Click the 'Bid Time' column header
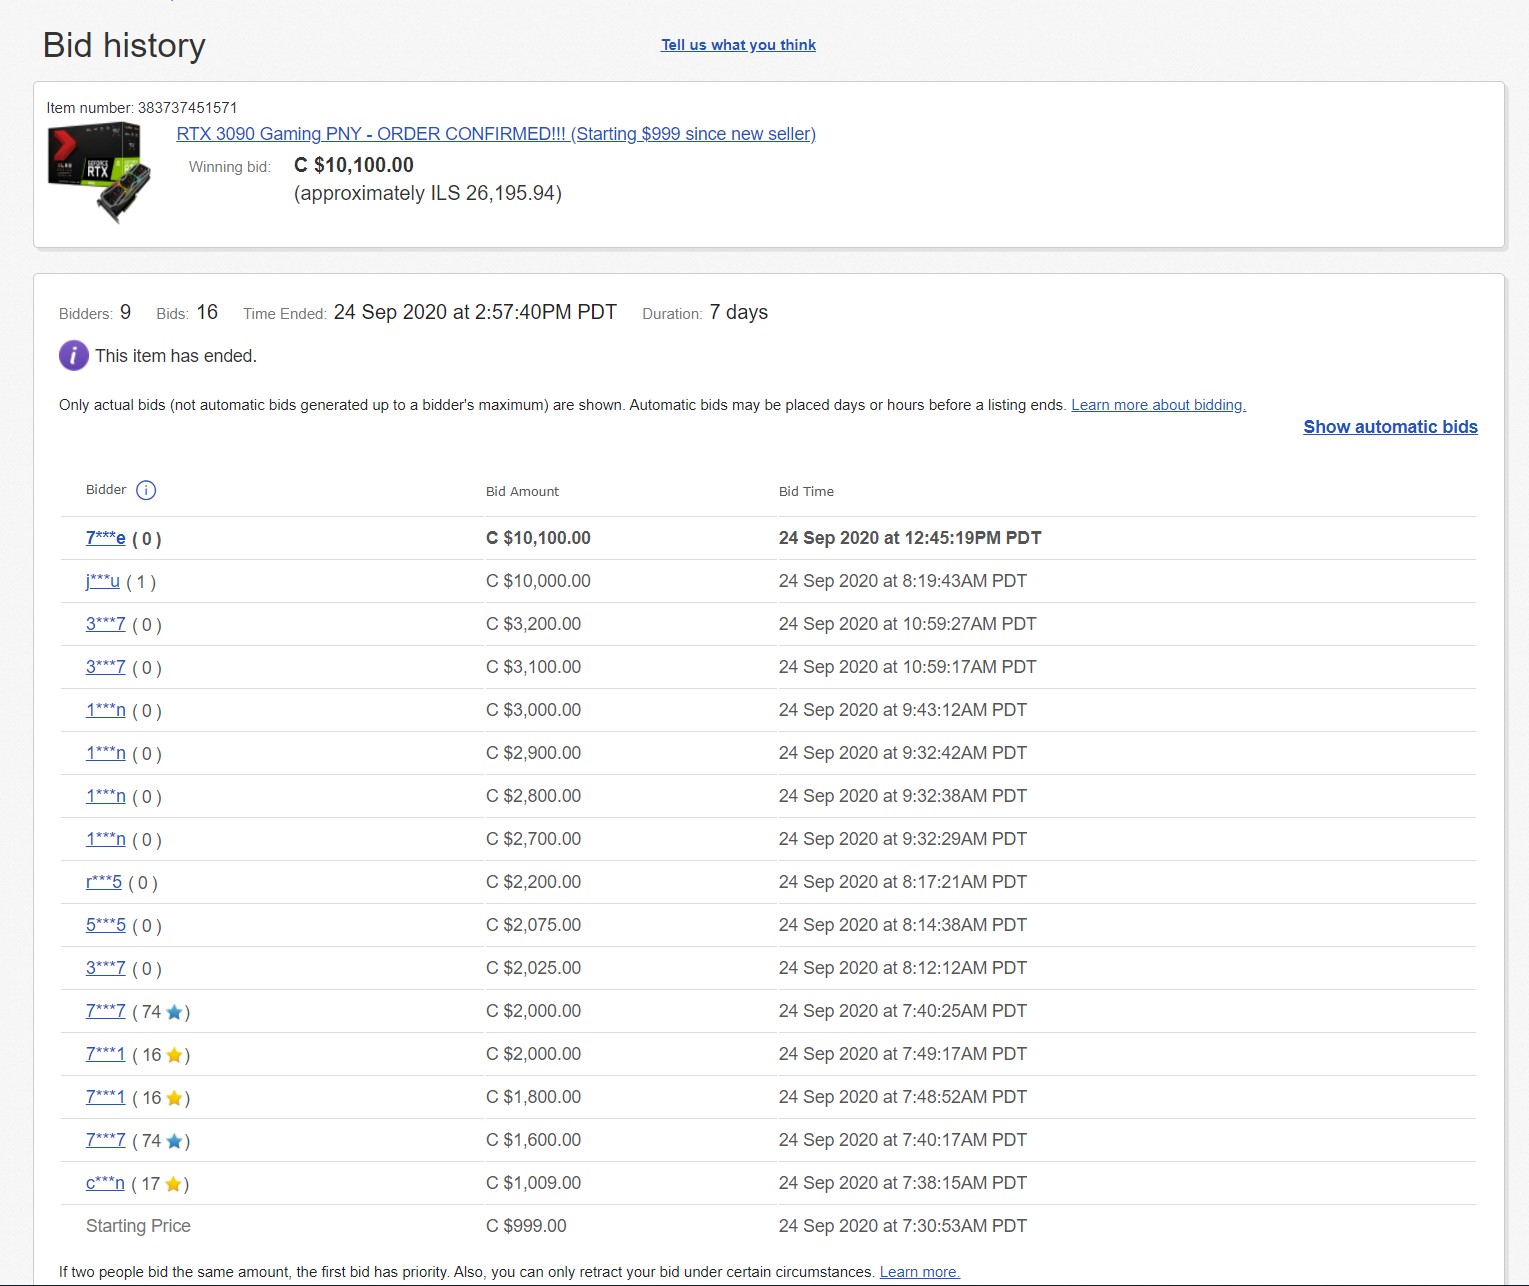Screen dimensions: 1529x1286 (x=806, y=491)
